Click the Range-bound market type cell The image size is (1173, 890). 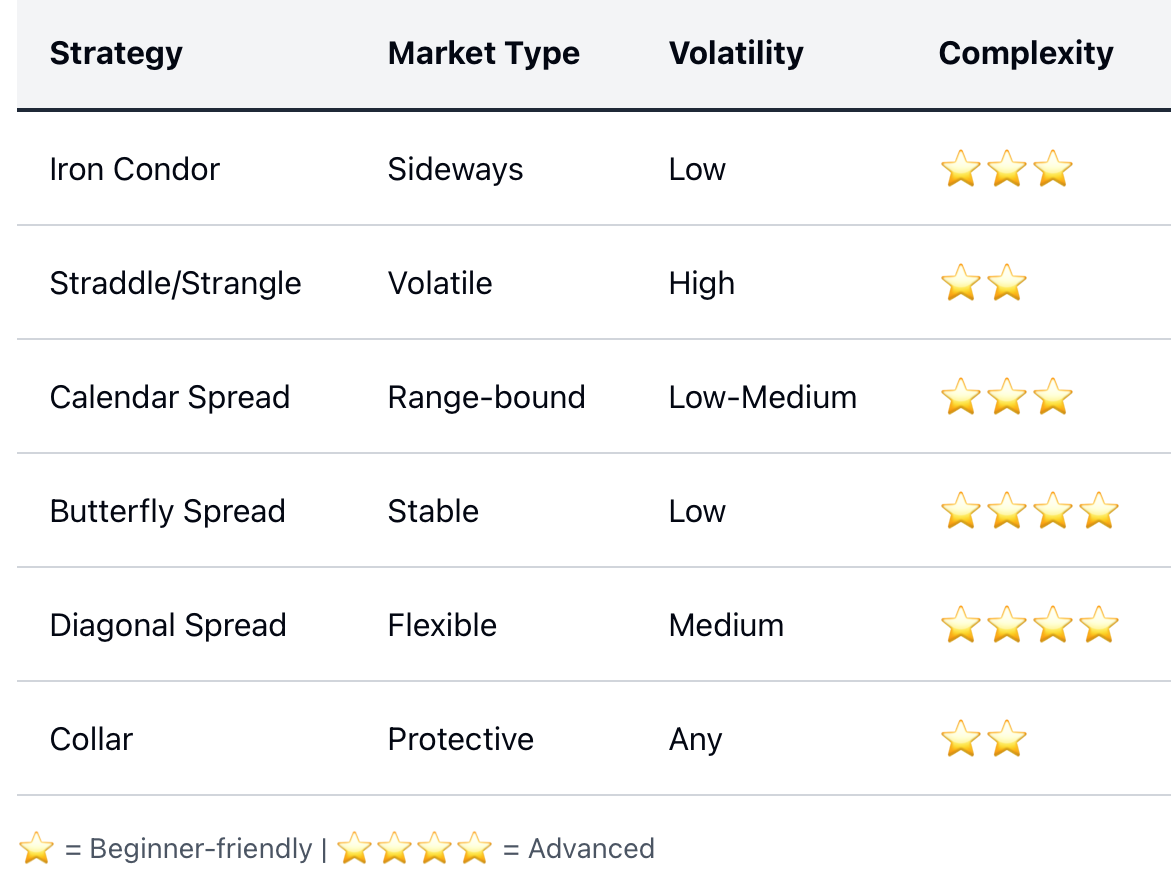[486, 397]
